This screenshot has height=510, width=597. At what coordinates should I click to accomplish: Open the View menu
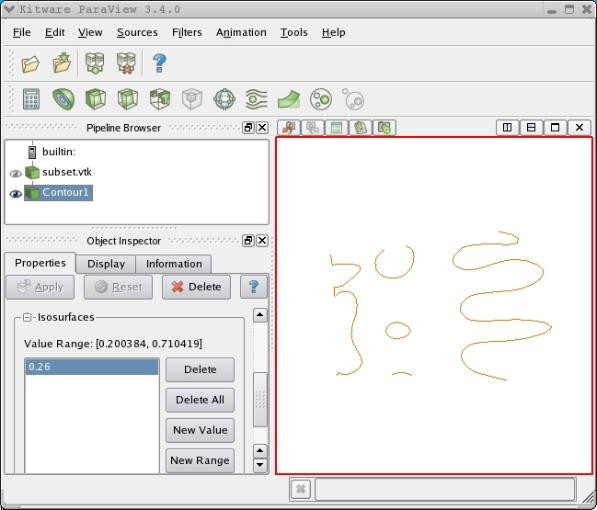(x=90, y=32)
